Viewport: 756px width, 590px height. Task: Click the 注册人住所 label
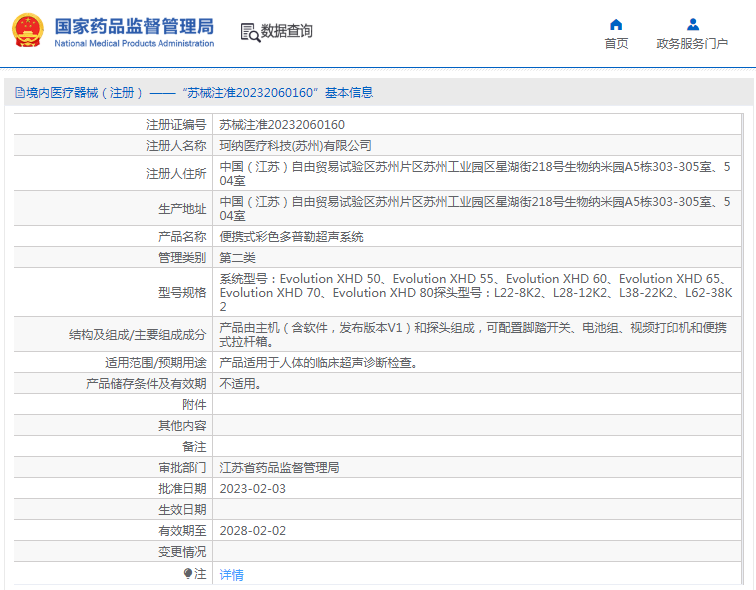coord(176,174)
